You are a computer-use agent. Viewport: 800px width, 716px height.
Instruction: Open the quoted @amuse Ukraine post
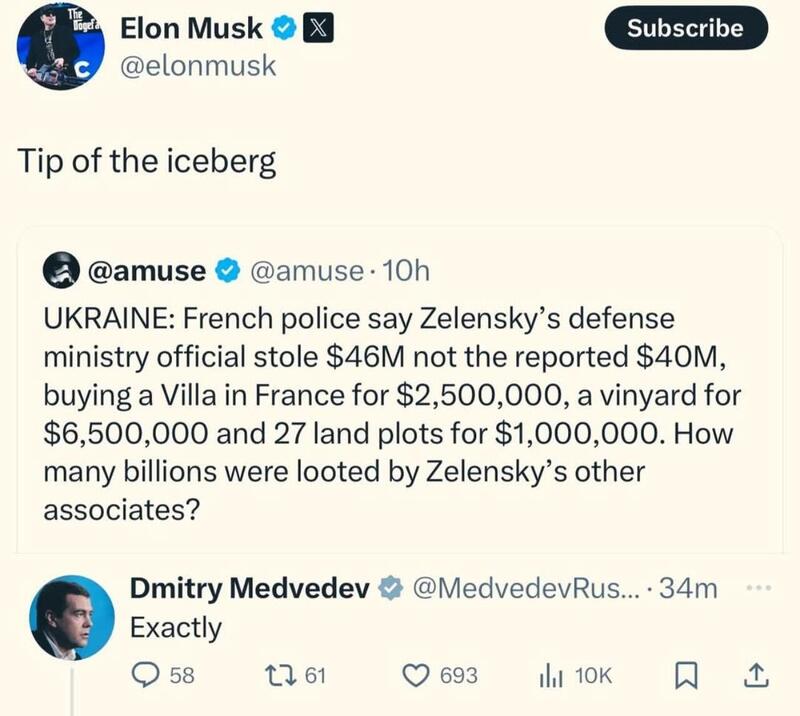390,410
